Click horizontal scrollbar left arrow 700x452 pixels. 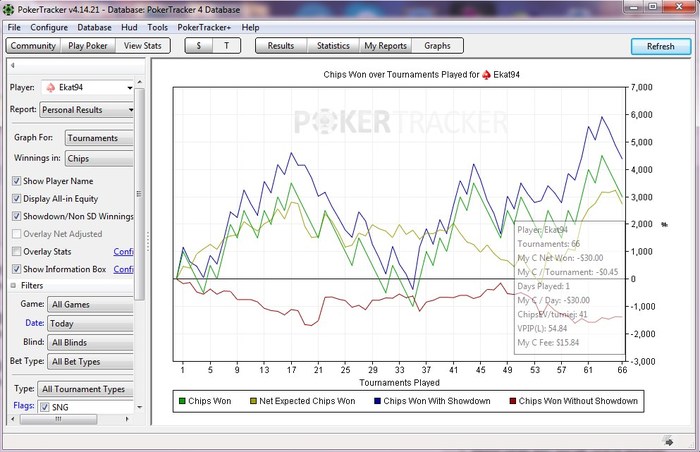tap(12, 419)
